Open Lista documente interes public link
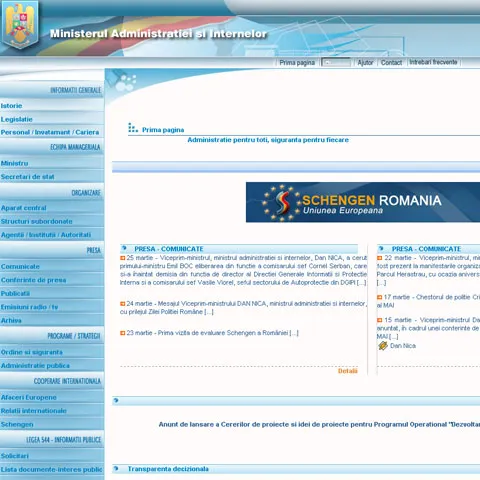480x480 pixels. point(52,469)
